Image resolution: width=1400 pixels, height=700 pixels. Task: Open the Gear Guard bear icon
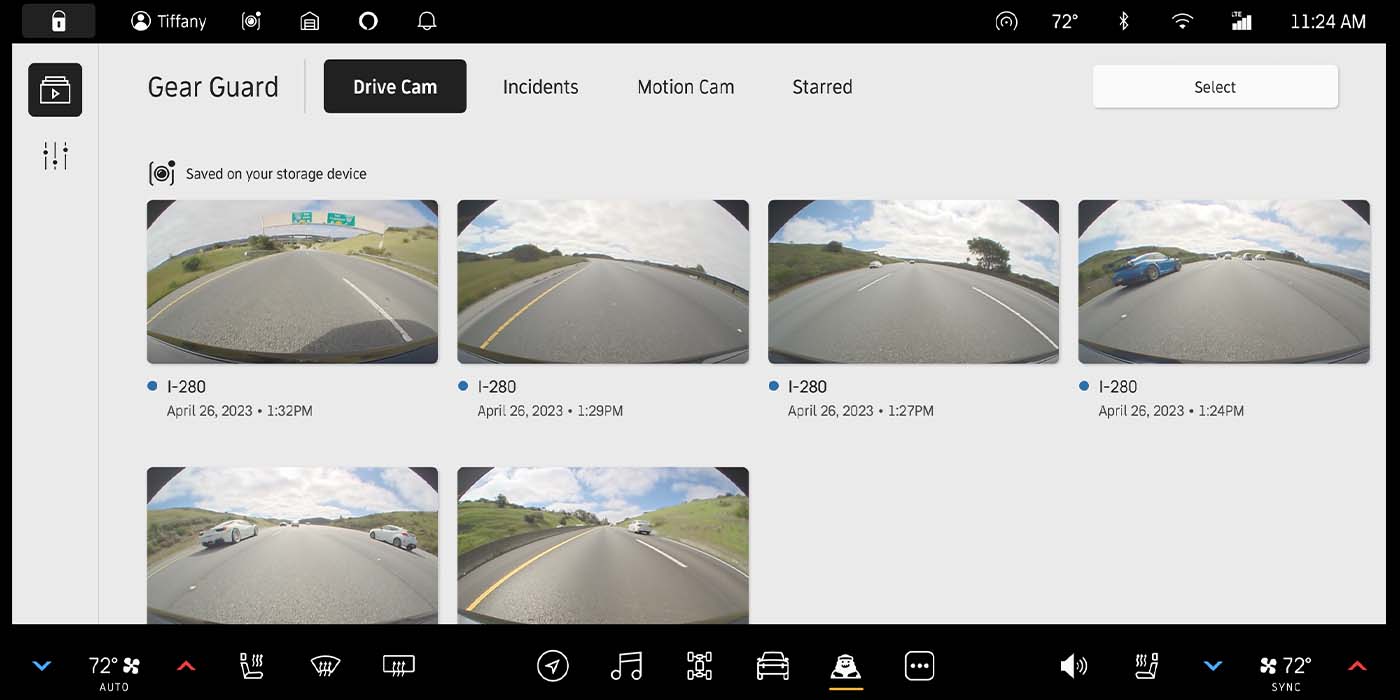[x=845, y=665]
